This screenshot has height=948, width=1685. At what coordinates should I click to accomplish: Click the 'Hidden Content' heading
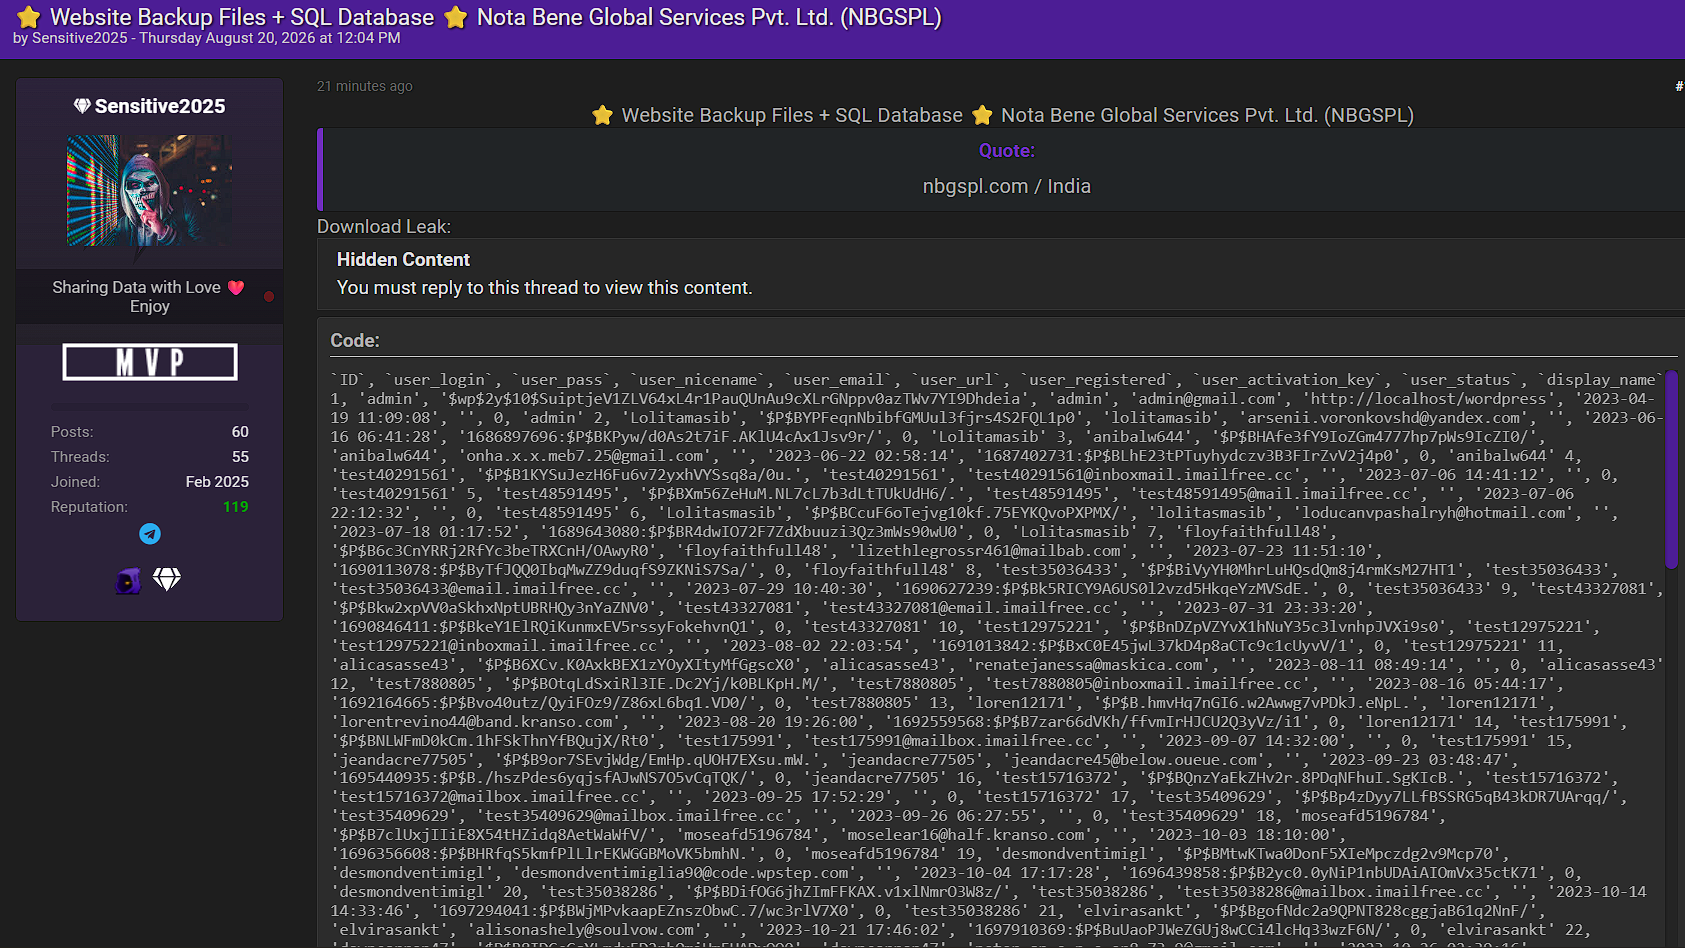click(x=403, y=260)
